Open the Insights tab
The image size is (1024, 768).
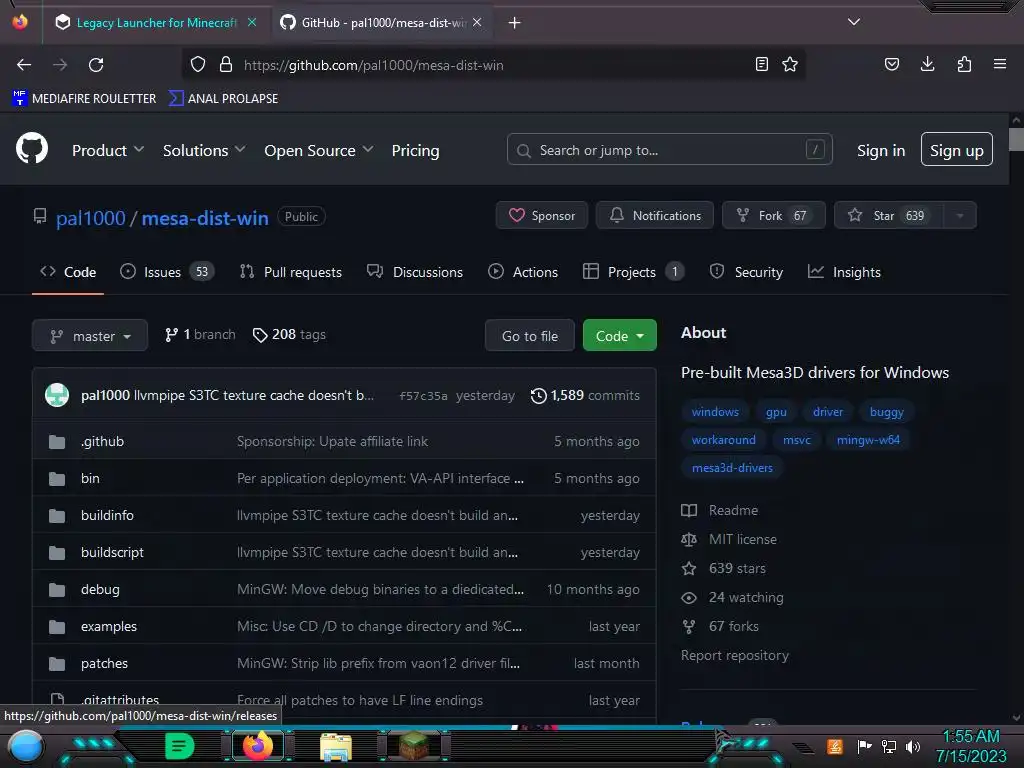pyautogui.click(x=844, y=272)
